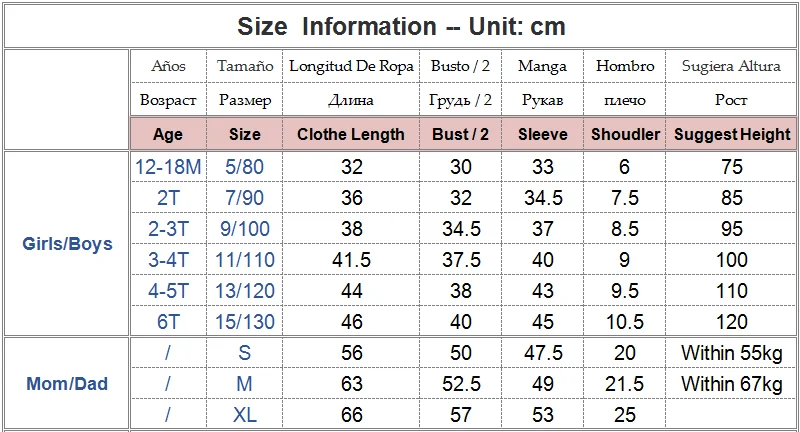Viewport: 800px width, 432px height.
Task: Select the 9/100 size cell
Action: click(x=244, y=229)
